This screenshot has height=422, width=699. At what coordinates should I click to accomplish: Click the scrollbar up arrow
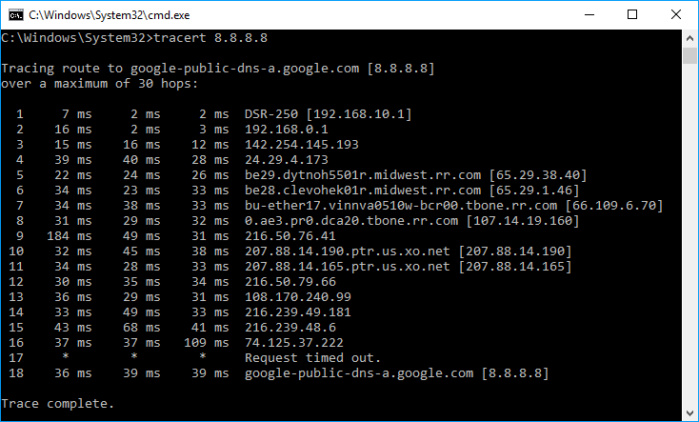click(x=690, y=38)
